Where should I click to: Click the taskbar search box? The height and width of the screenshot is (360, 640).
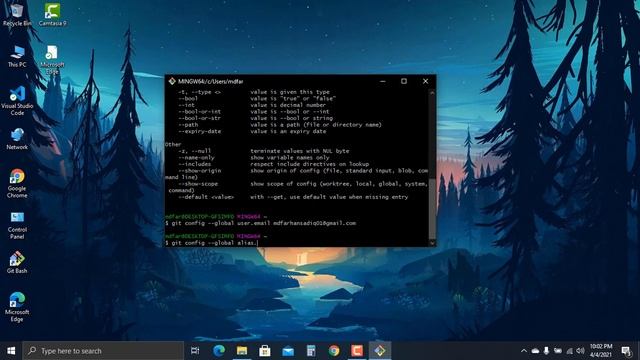[103, 351]
